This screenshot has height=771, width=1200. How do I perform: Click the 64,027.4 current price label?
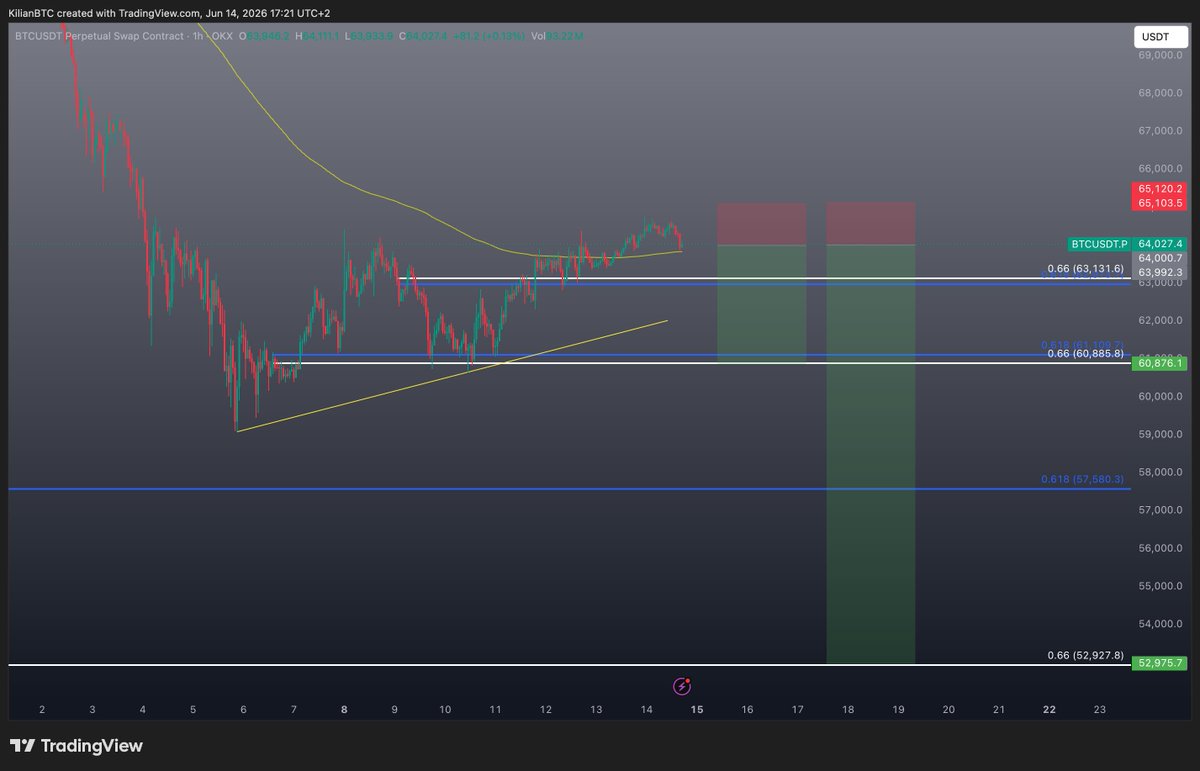coord(1160,244)
